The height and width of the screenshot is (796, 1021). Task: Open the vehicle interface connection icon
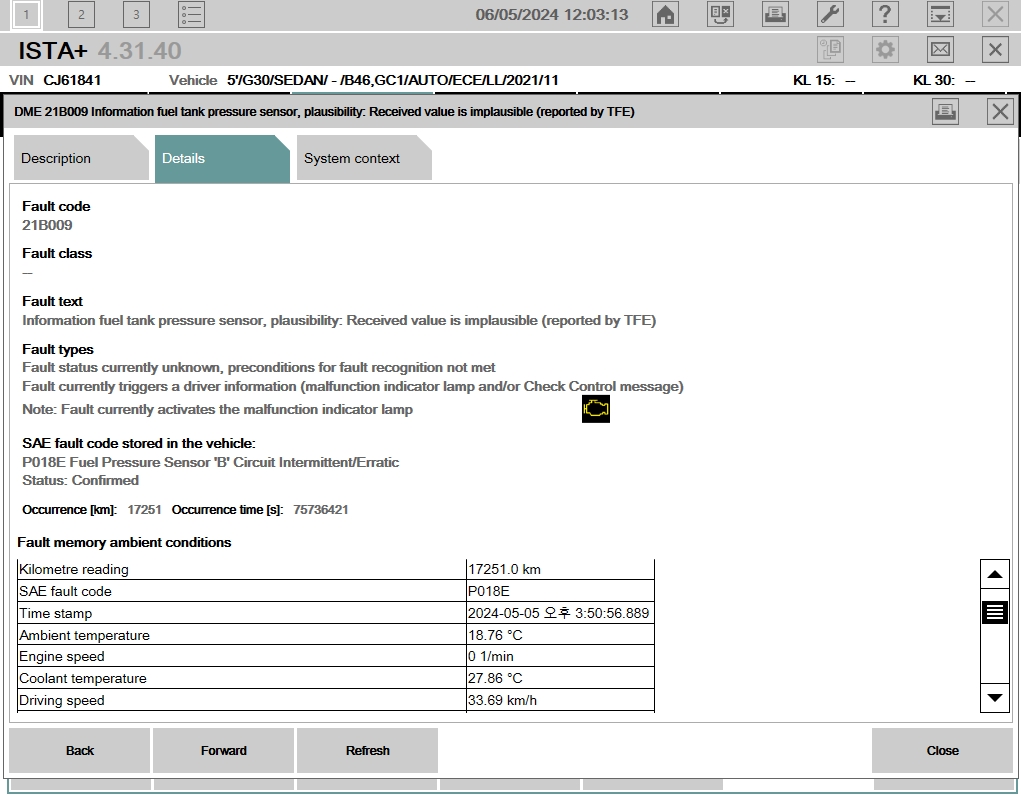coord(720,14)
